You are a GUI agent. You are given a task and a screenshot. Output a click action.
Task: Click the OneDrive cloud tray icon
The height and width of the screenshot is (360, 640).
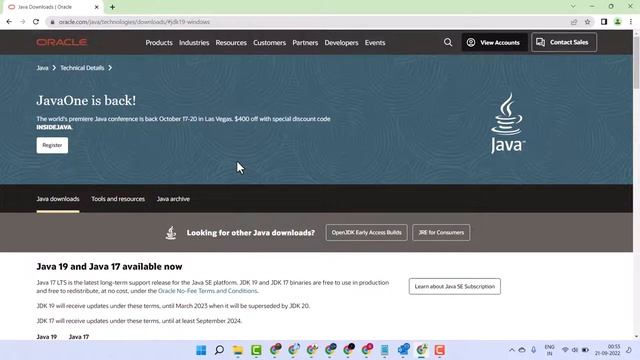(x=522, y=350)
